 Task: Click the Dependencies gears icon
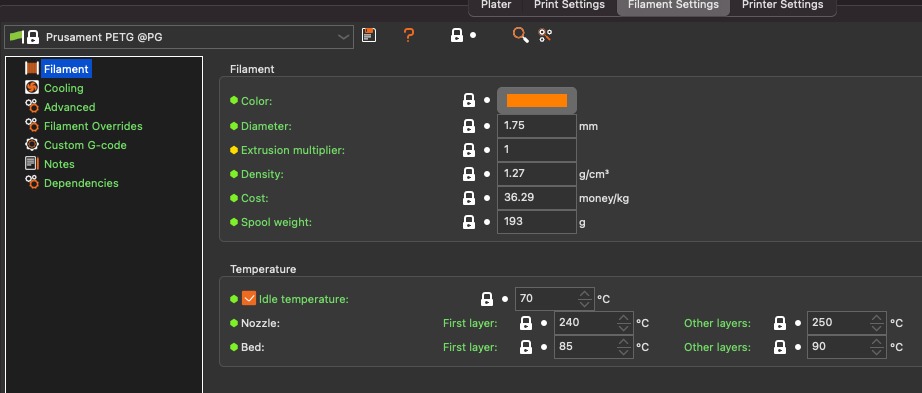32,182
